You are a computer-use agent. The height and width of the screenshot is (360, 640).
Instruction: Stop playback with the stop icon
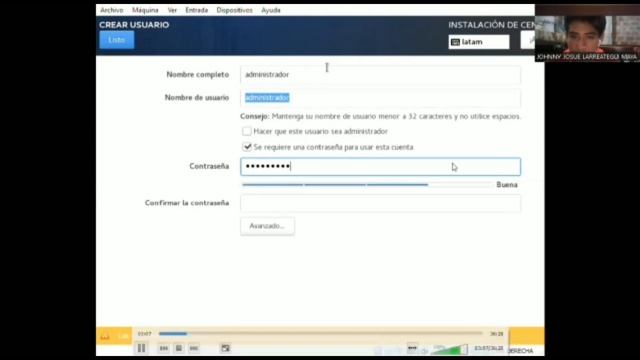pyautogui.click(x=178, y=349)
